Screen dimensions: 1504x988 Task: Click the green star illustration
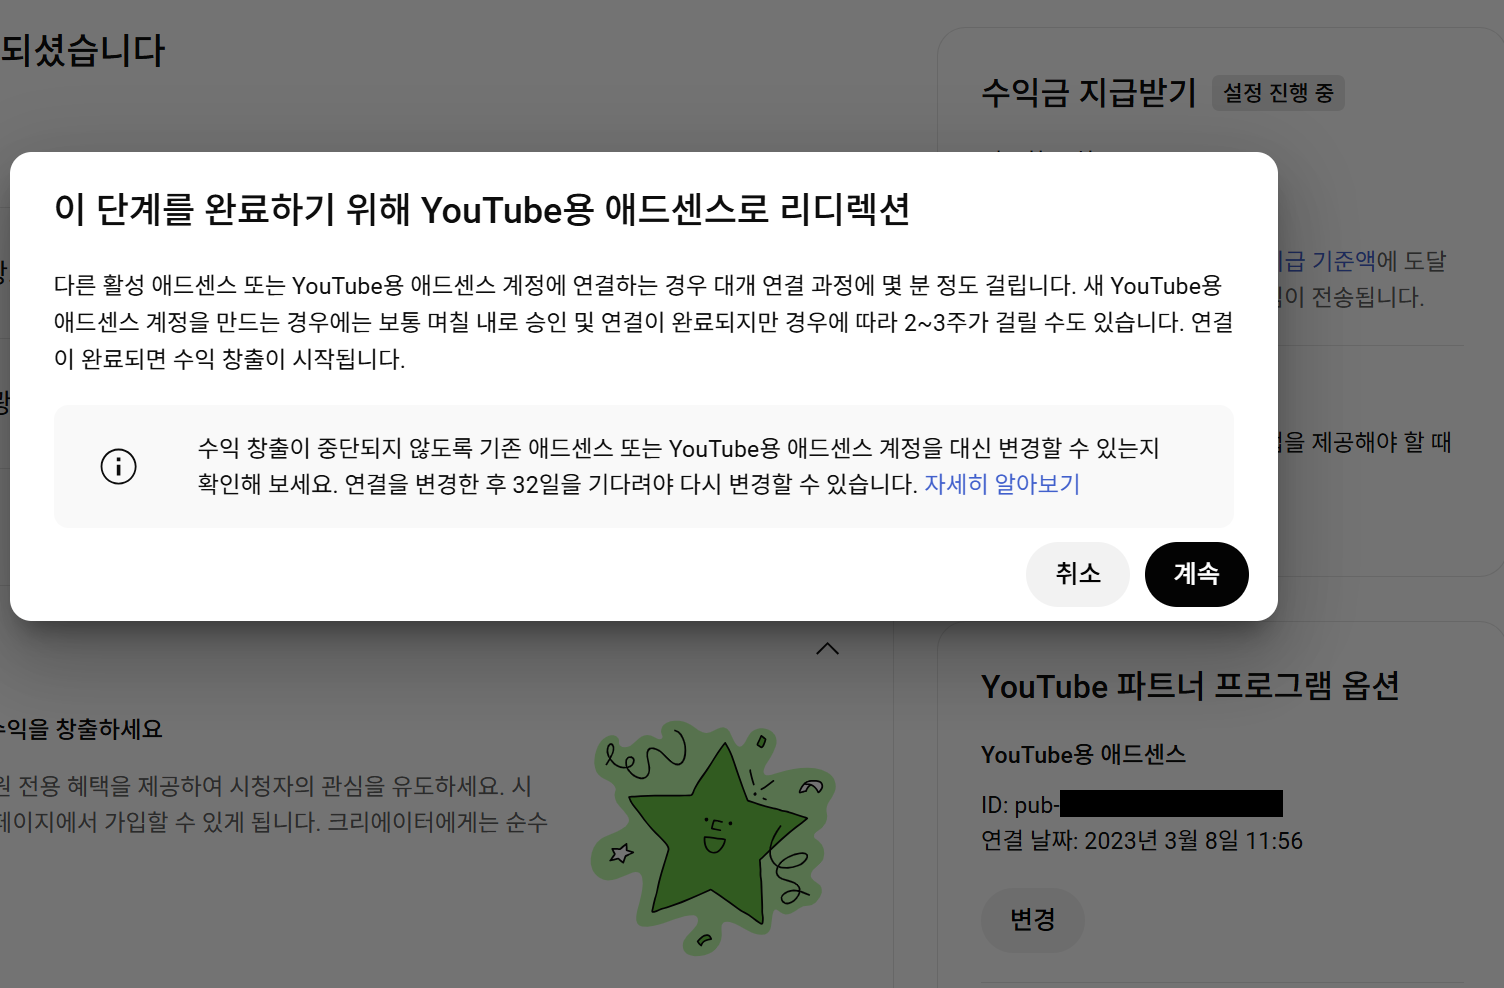click(x=714, y=837)
